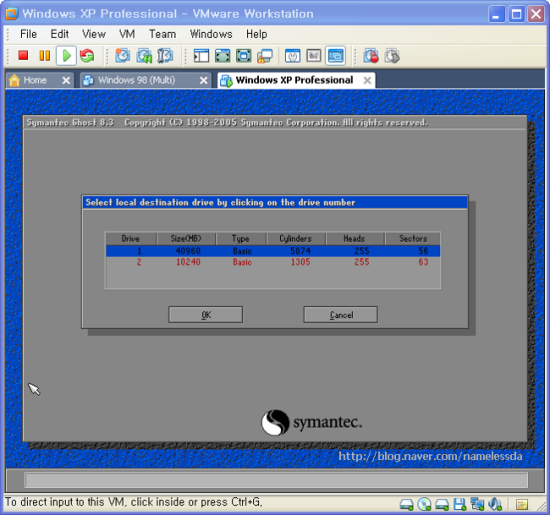Close the Windows XP Professional tab
550x515 pixels.
(x=367, y=80)
